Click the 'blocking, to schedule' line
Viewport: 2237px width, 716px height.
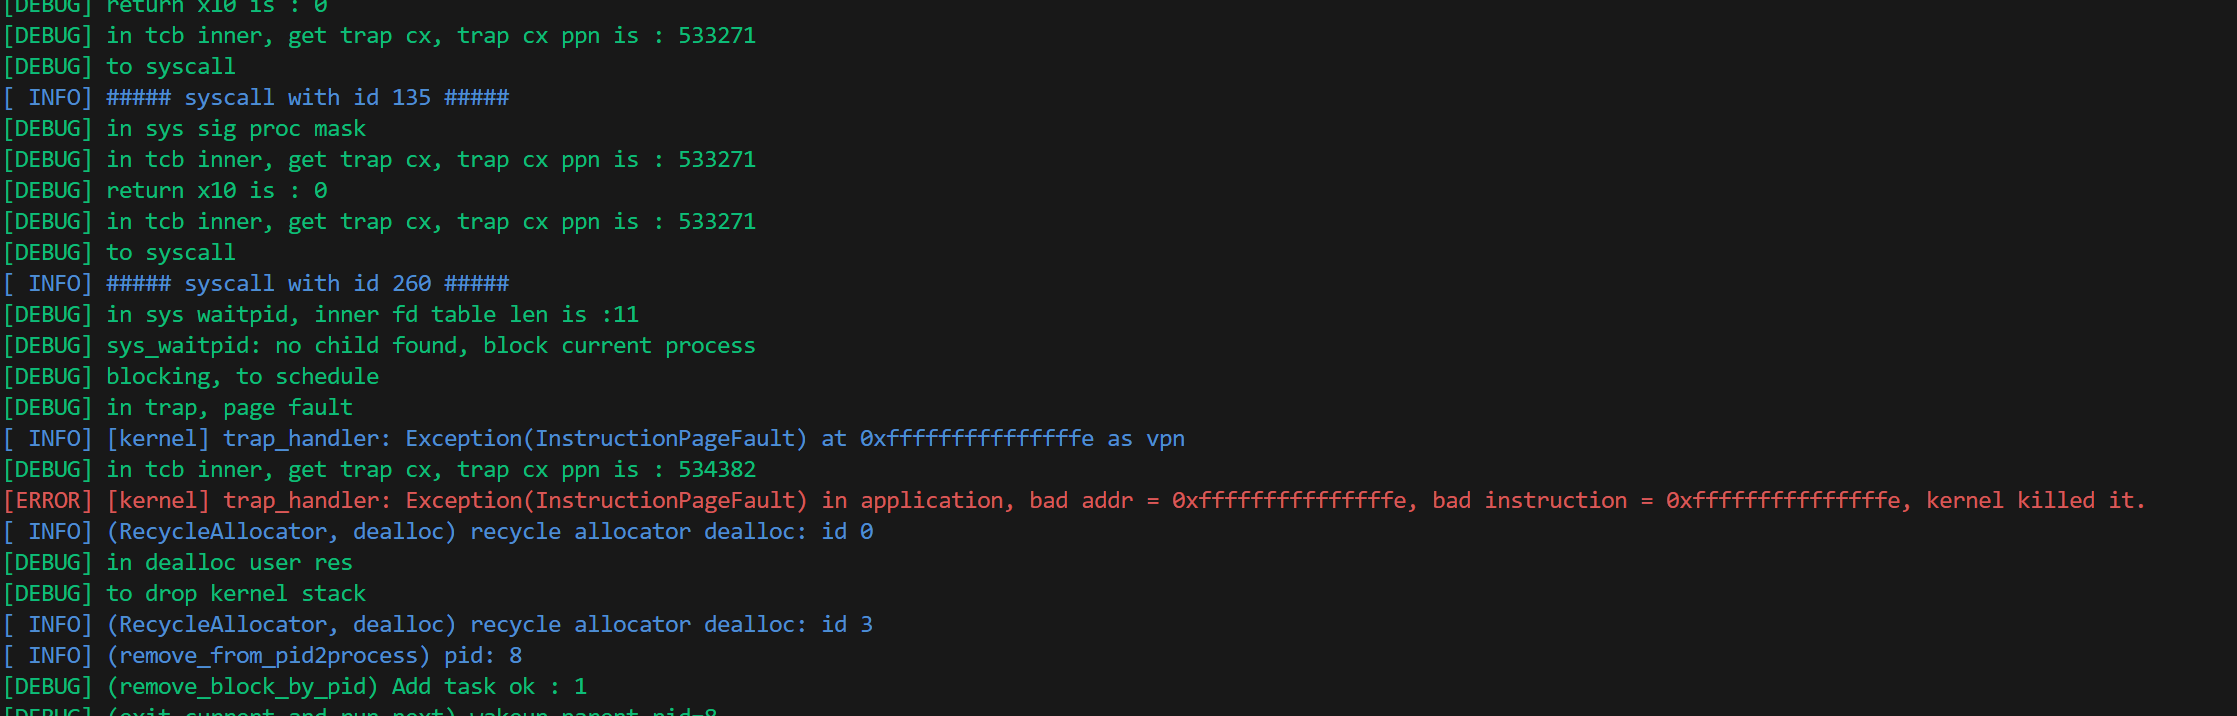pyautogui.click(x=242, y=377)
